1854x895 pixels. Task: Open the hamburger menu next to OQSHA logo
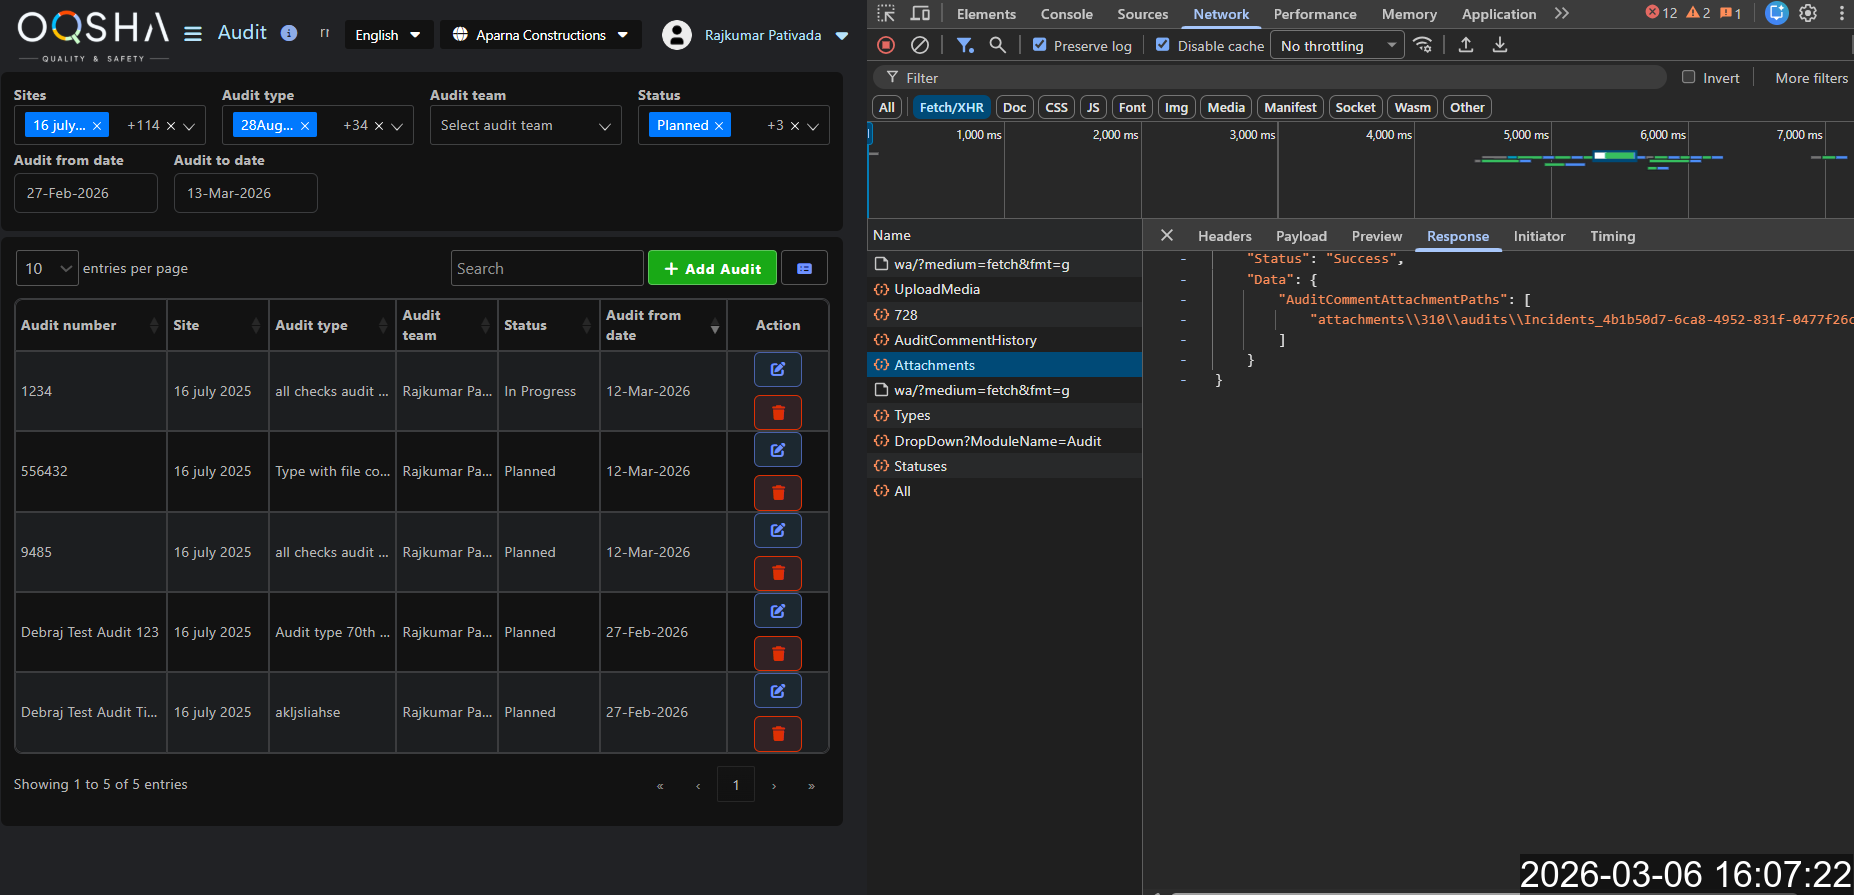coord(193,34)
